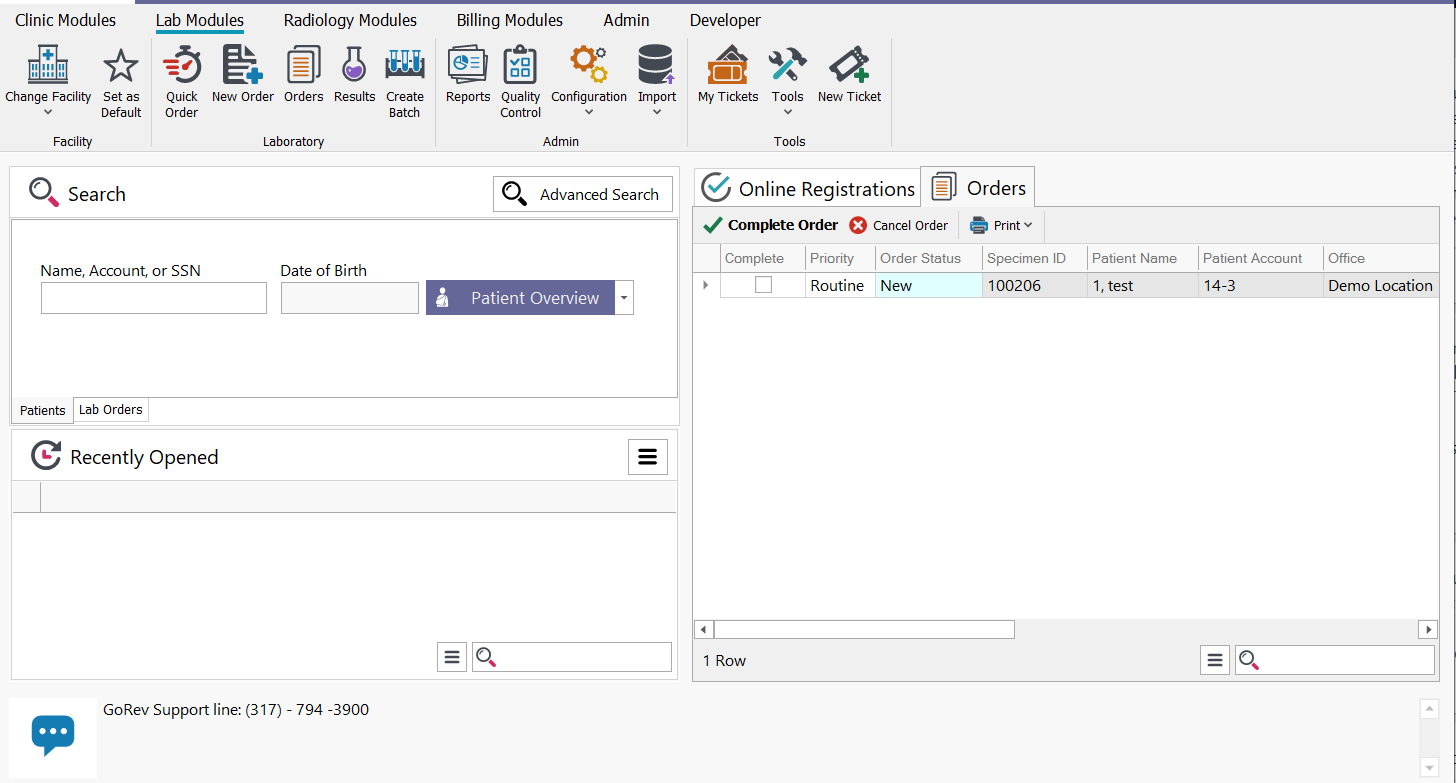Open Quality Control
Image resolution: width=1456 pixels, height=783 pixels.
pos(521,82)
